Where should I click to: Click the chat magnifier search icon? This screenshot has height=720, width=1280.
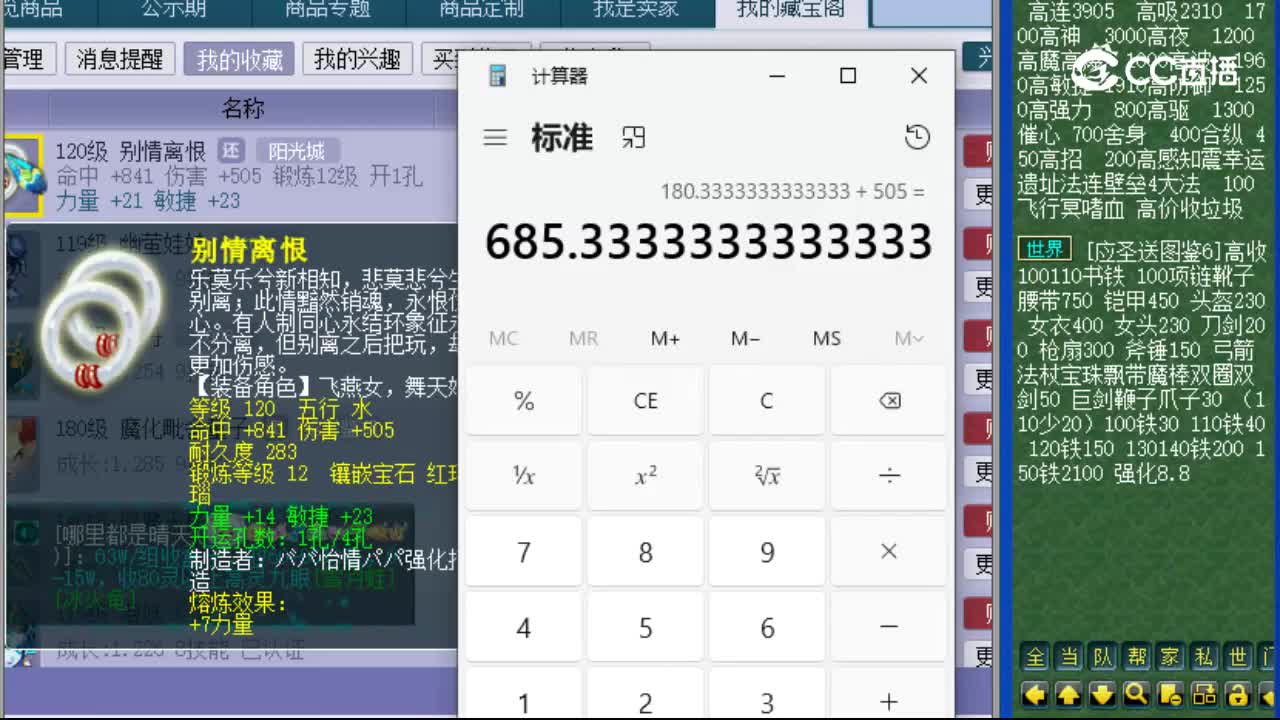tap(1137, 693)
